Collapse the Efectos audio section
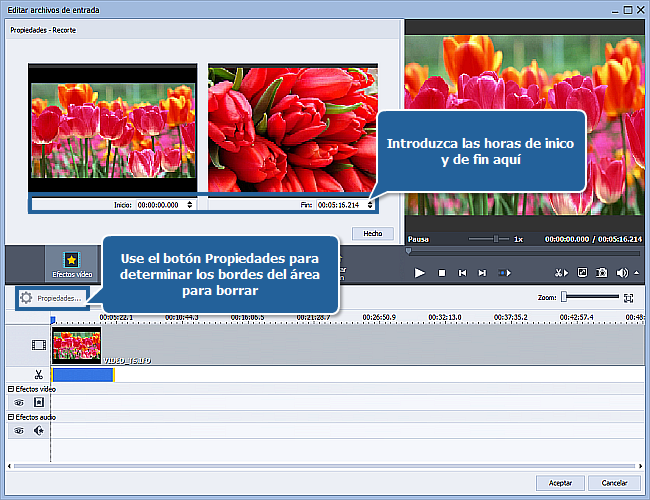650x500 pixels. pos(11,417)
